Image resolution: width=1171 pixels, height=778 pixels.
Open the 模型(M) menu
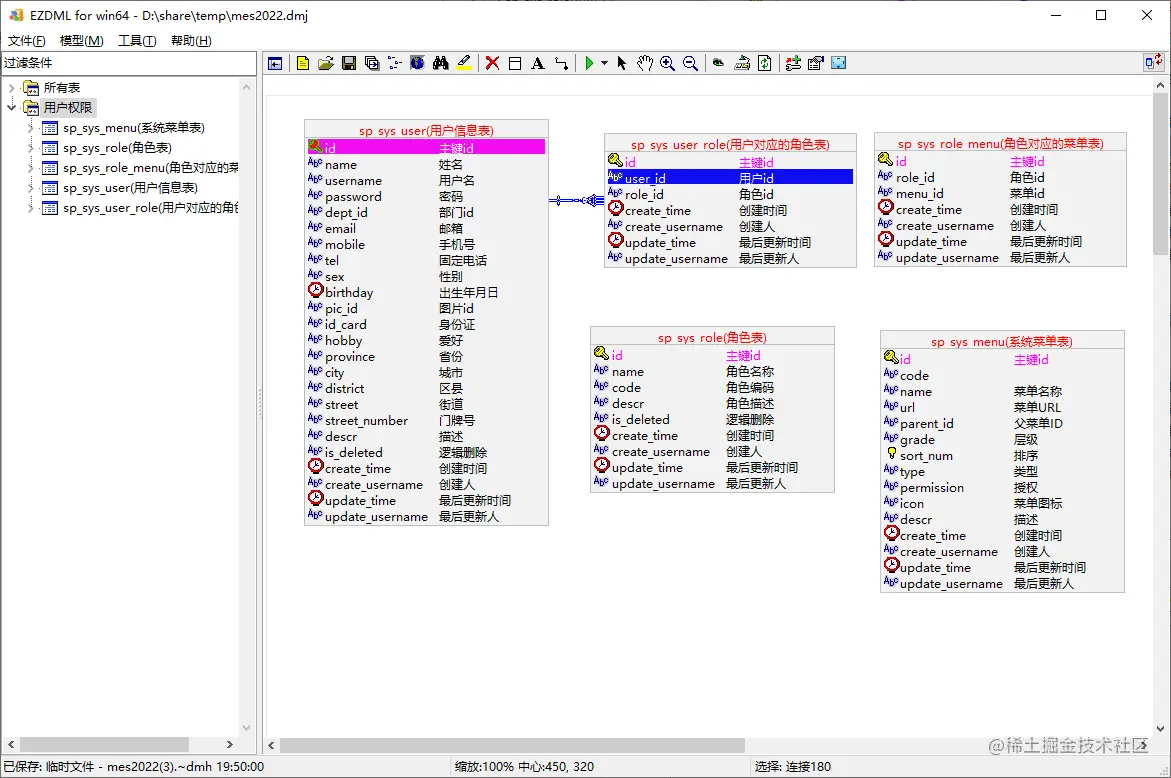[81, 40]
